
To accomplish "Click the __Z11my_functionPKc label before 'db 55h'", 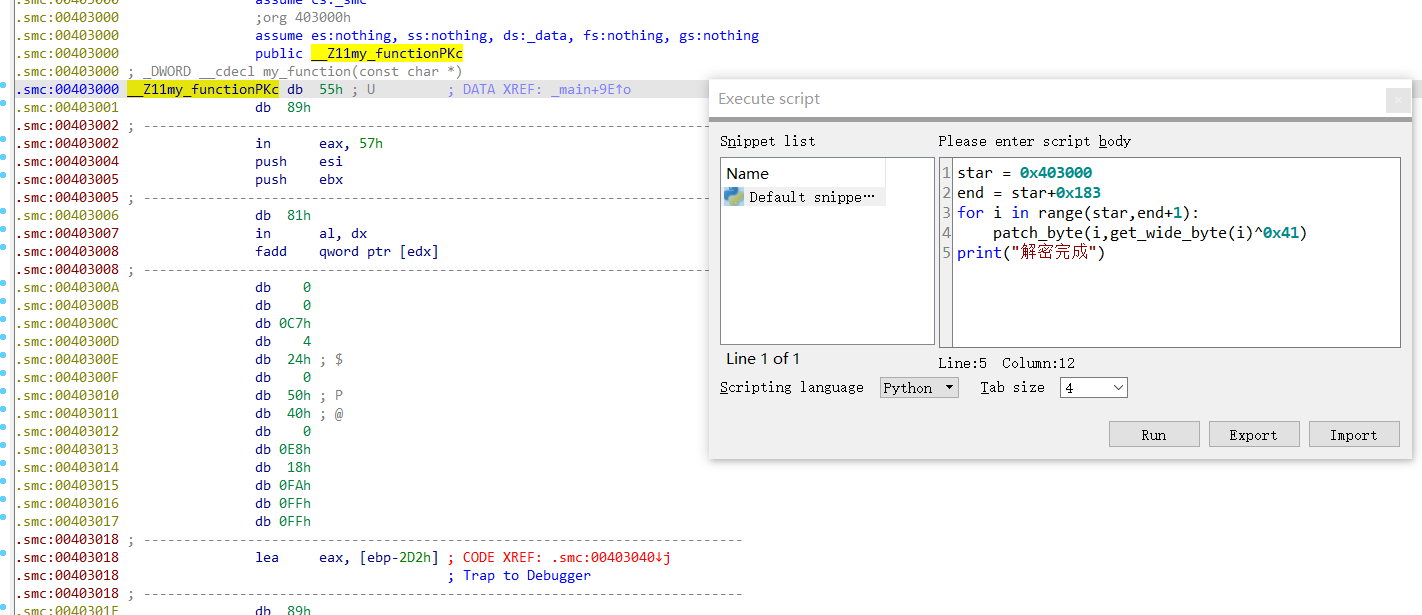I will tap(203, 89).
